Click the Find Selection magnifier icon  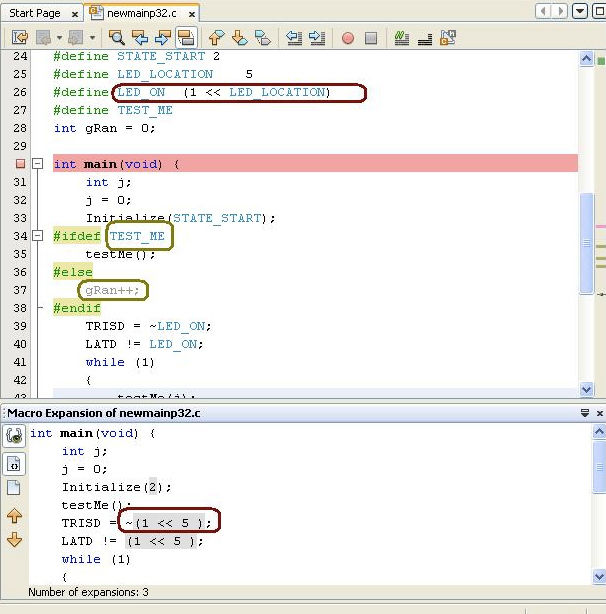[x=117, y=38]
